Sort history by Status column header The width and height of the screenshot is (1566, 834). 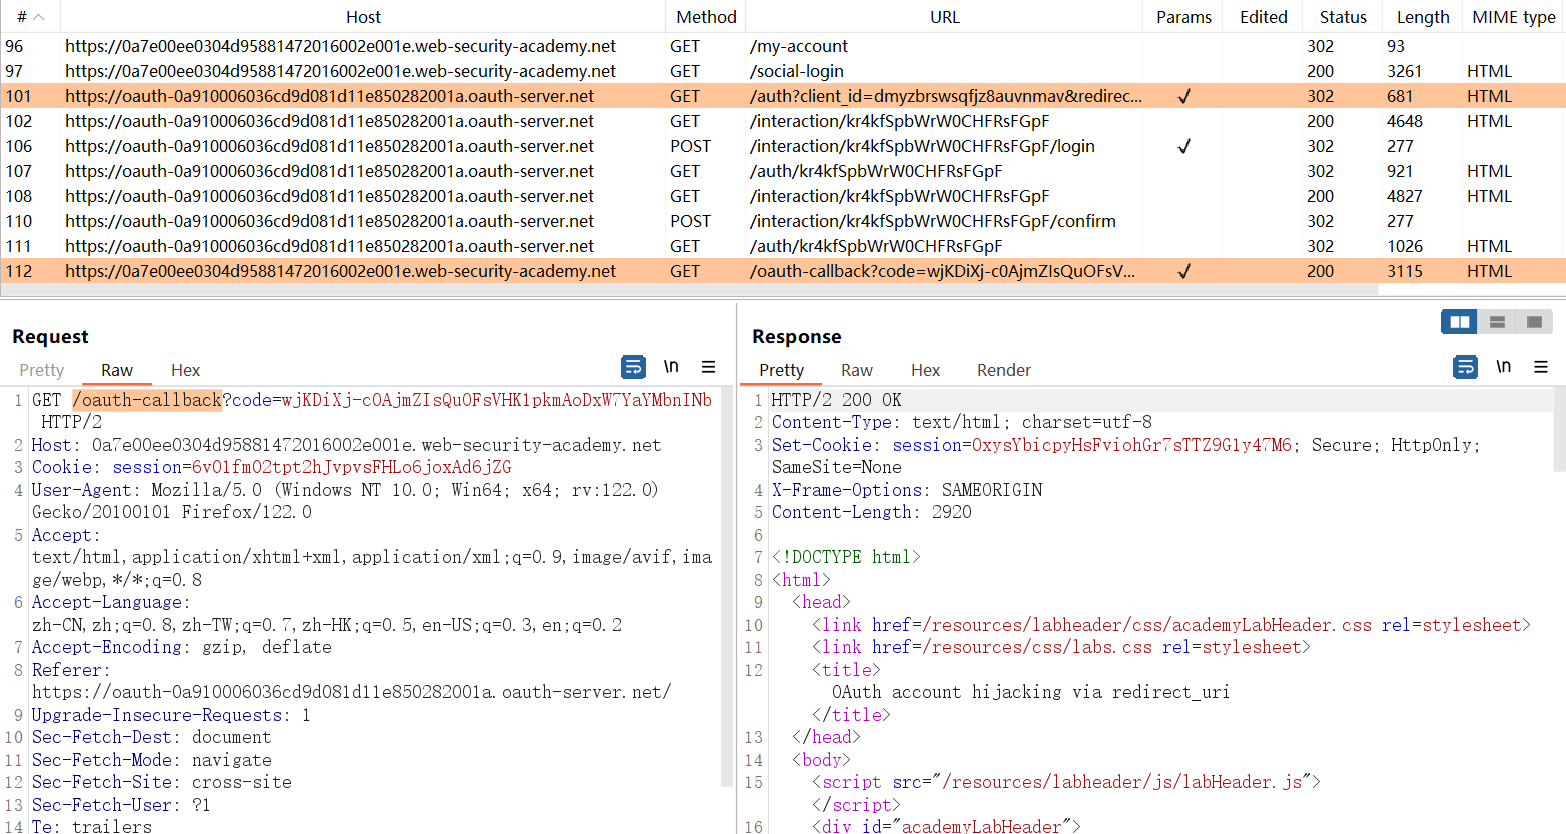[x=1342, y=17]
